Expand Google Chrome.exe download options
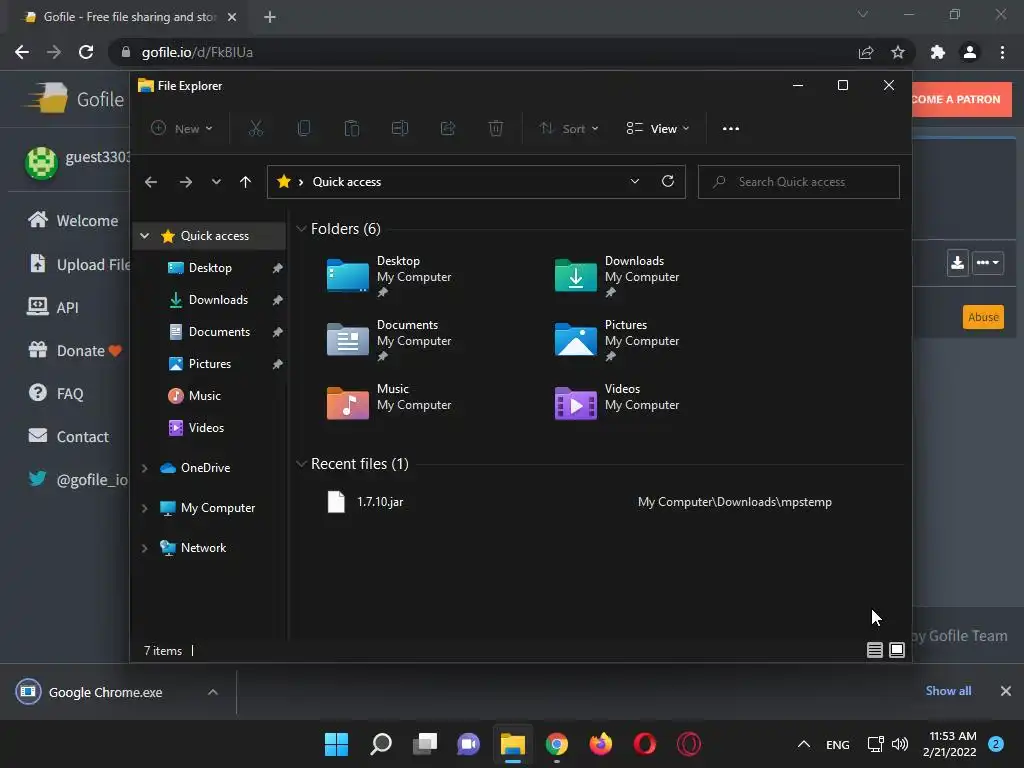 [213, 692]
